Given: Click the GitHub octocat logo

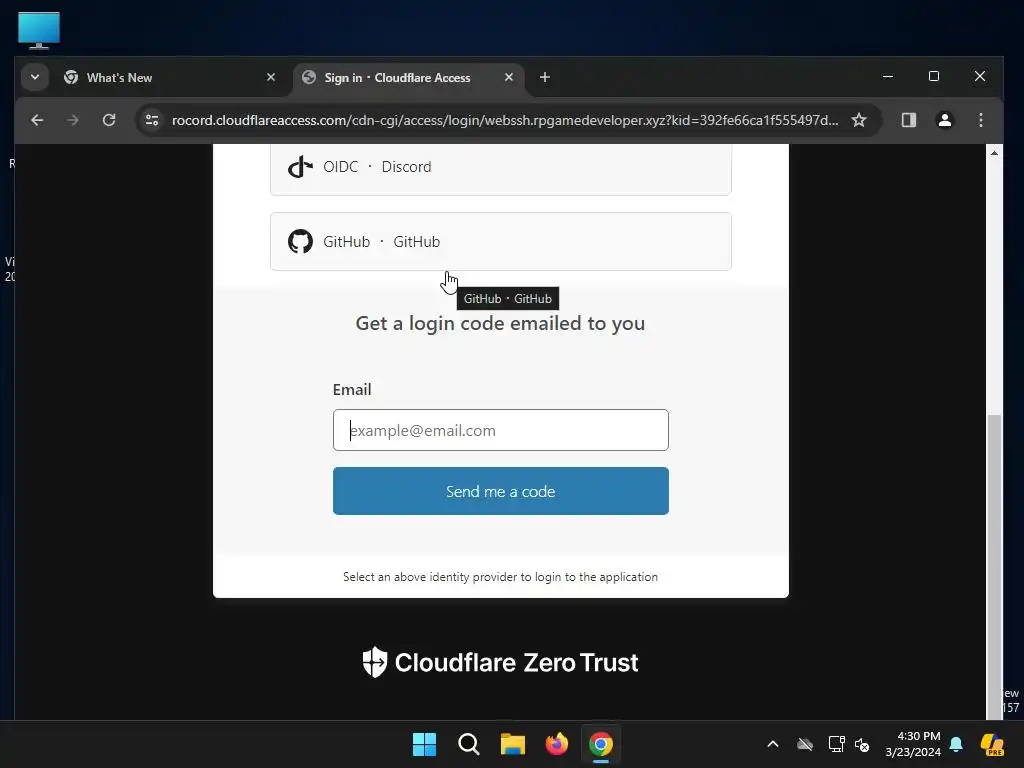Looking at the screenshot, I should click(x=300, y=242).
